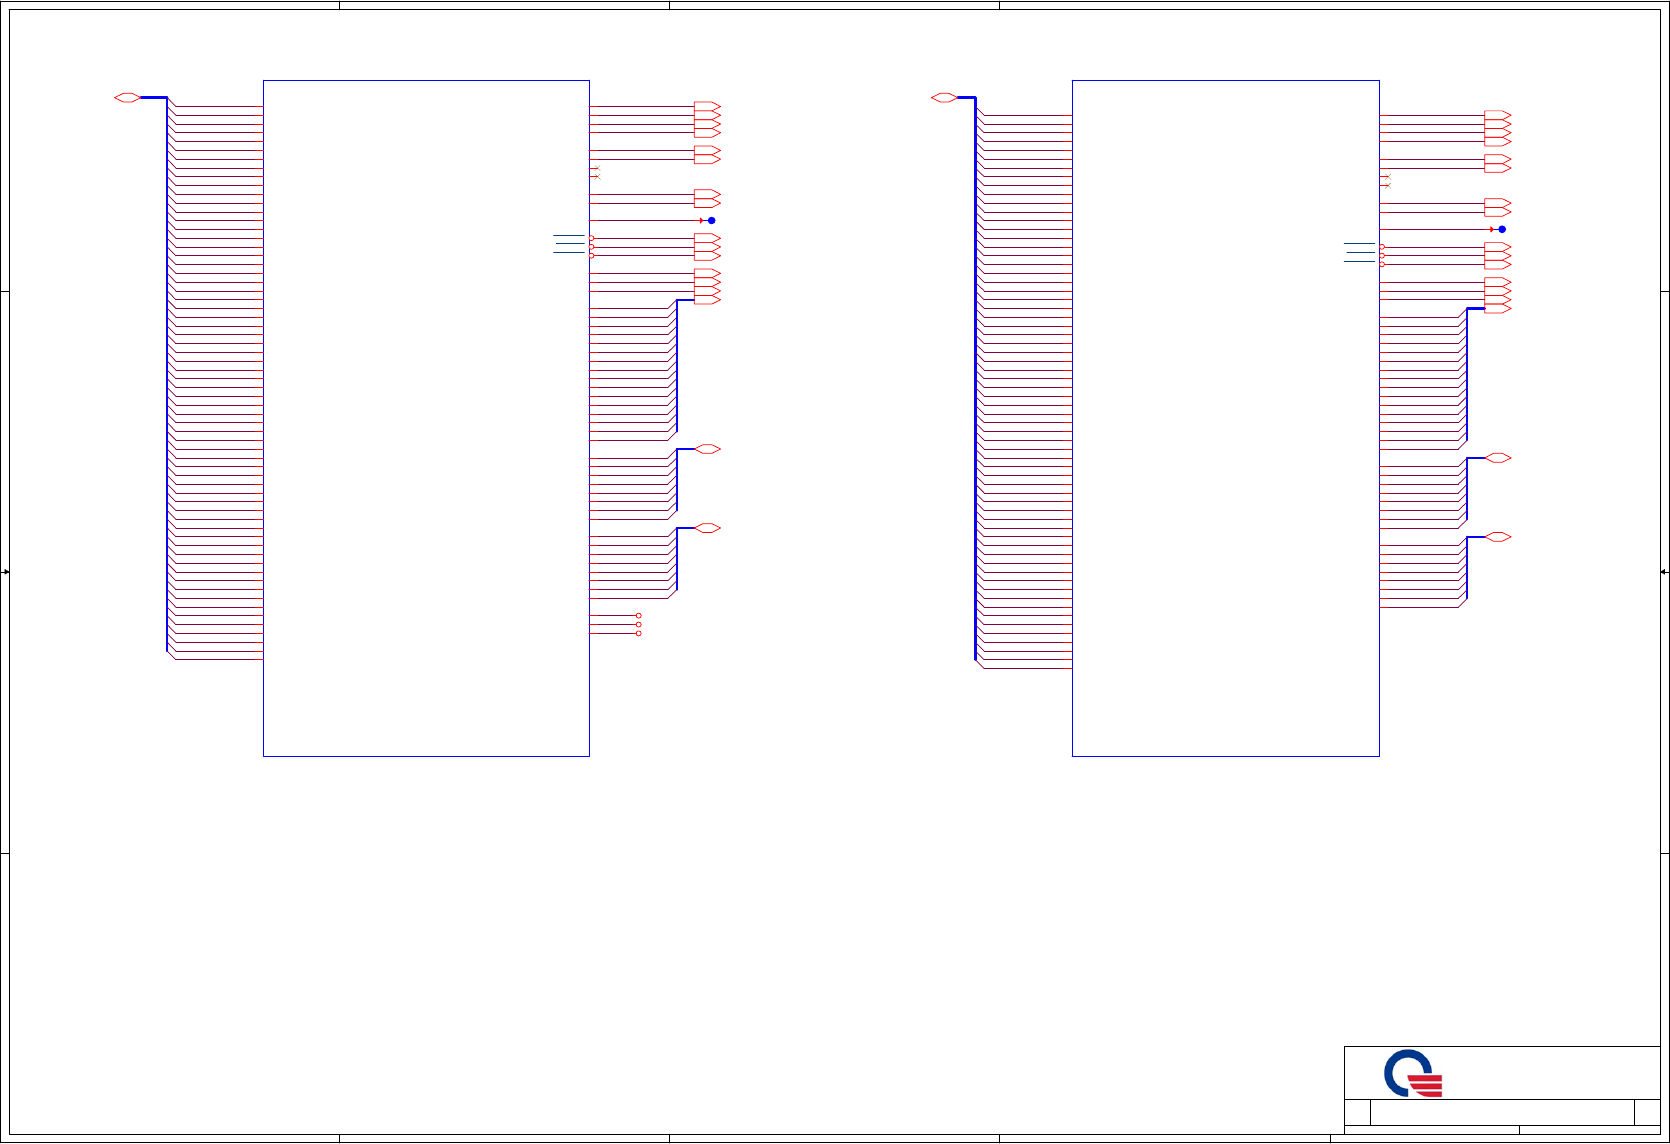This screenshot has width=1670, height=1144.
Task: Select the thick blue input bus of right block
Action: pos(975,379)
